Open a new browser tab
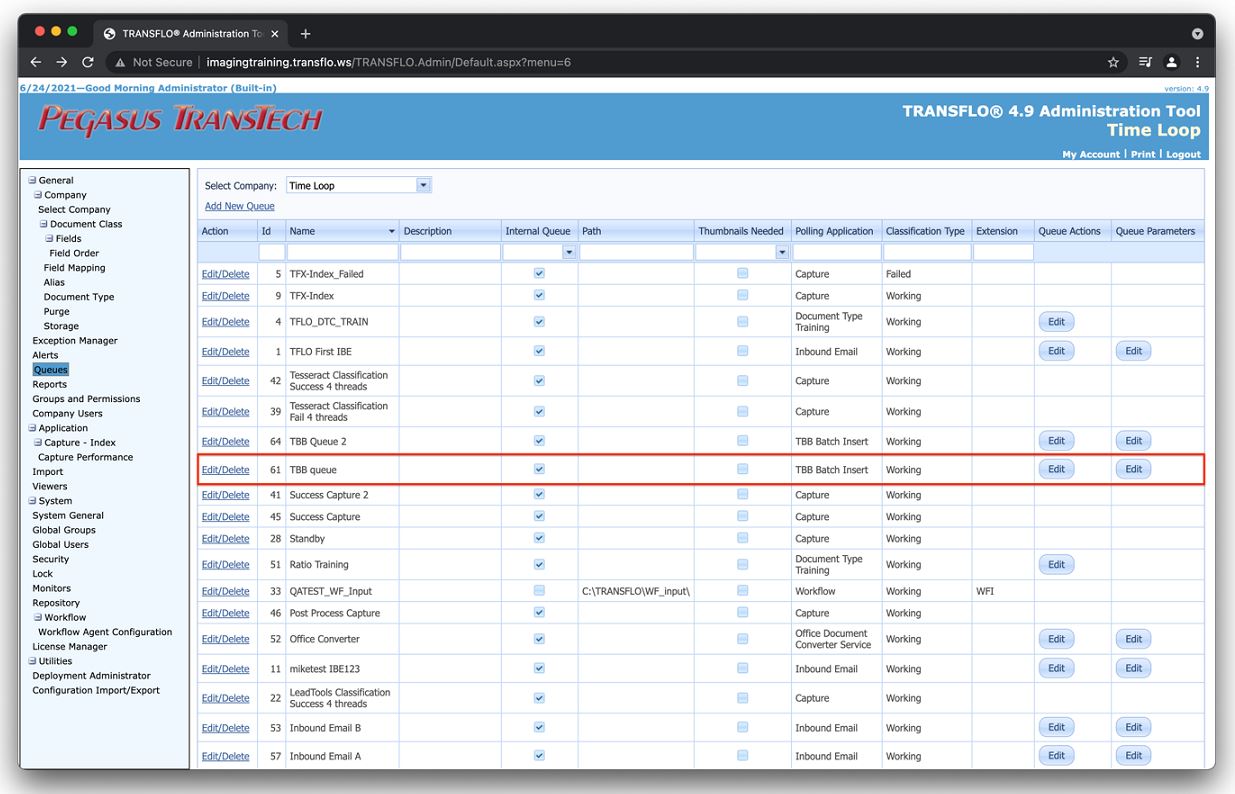1235x794 pixels. tap(306, 34)
